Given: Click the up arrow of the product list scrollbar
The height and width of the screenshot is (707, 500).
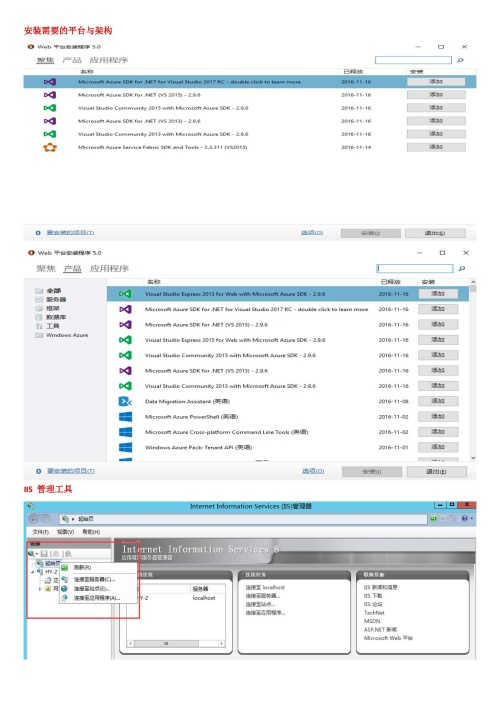Looking at the screenshot, I should (473, 282).
